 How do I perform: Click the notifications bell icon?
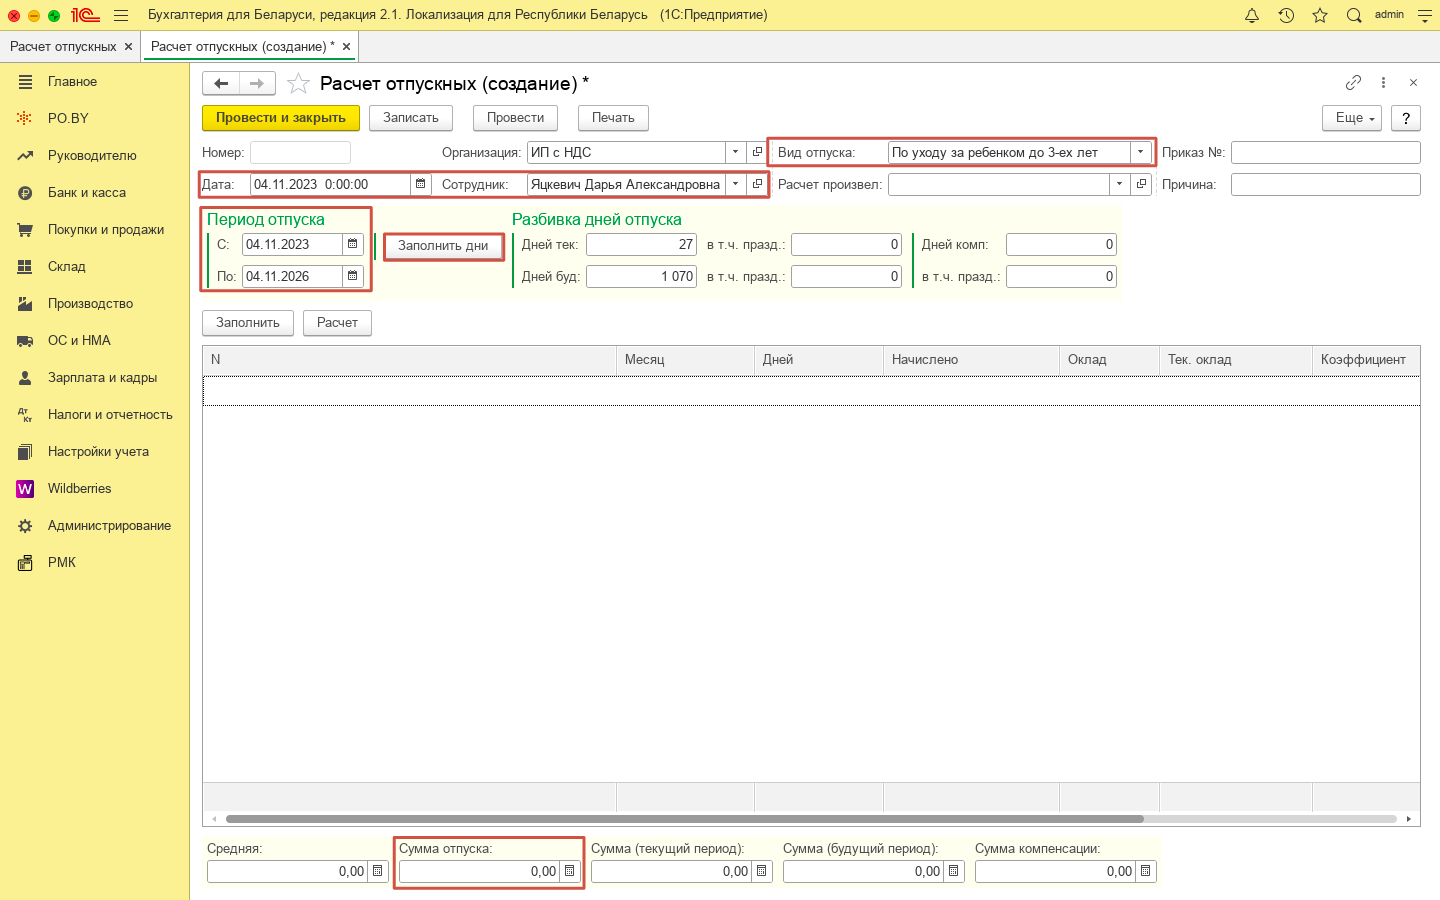[x=1252, y=15]
